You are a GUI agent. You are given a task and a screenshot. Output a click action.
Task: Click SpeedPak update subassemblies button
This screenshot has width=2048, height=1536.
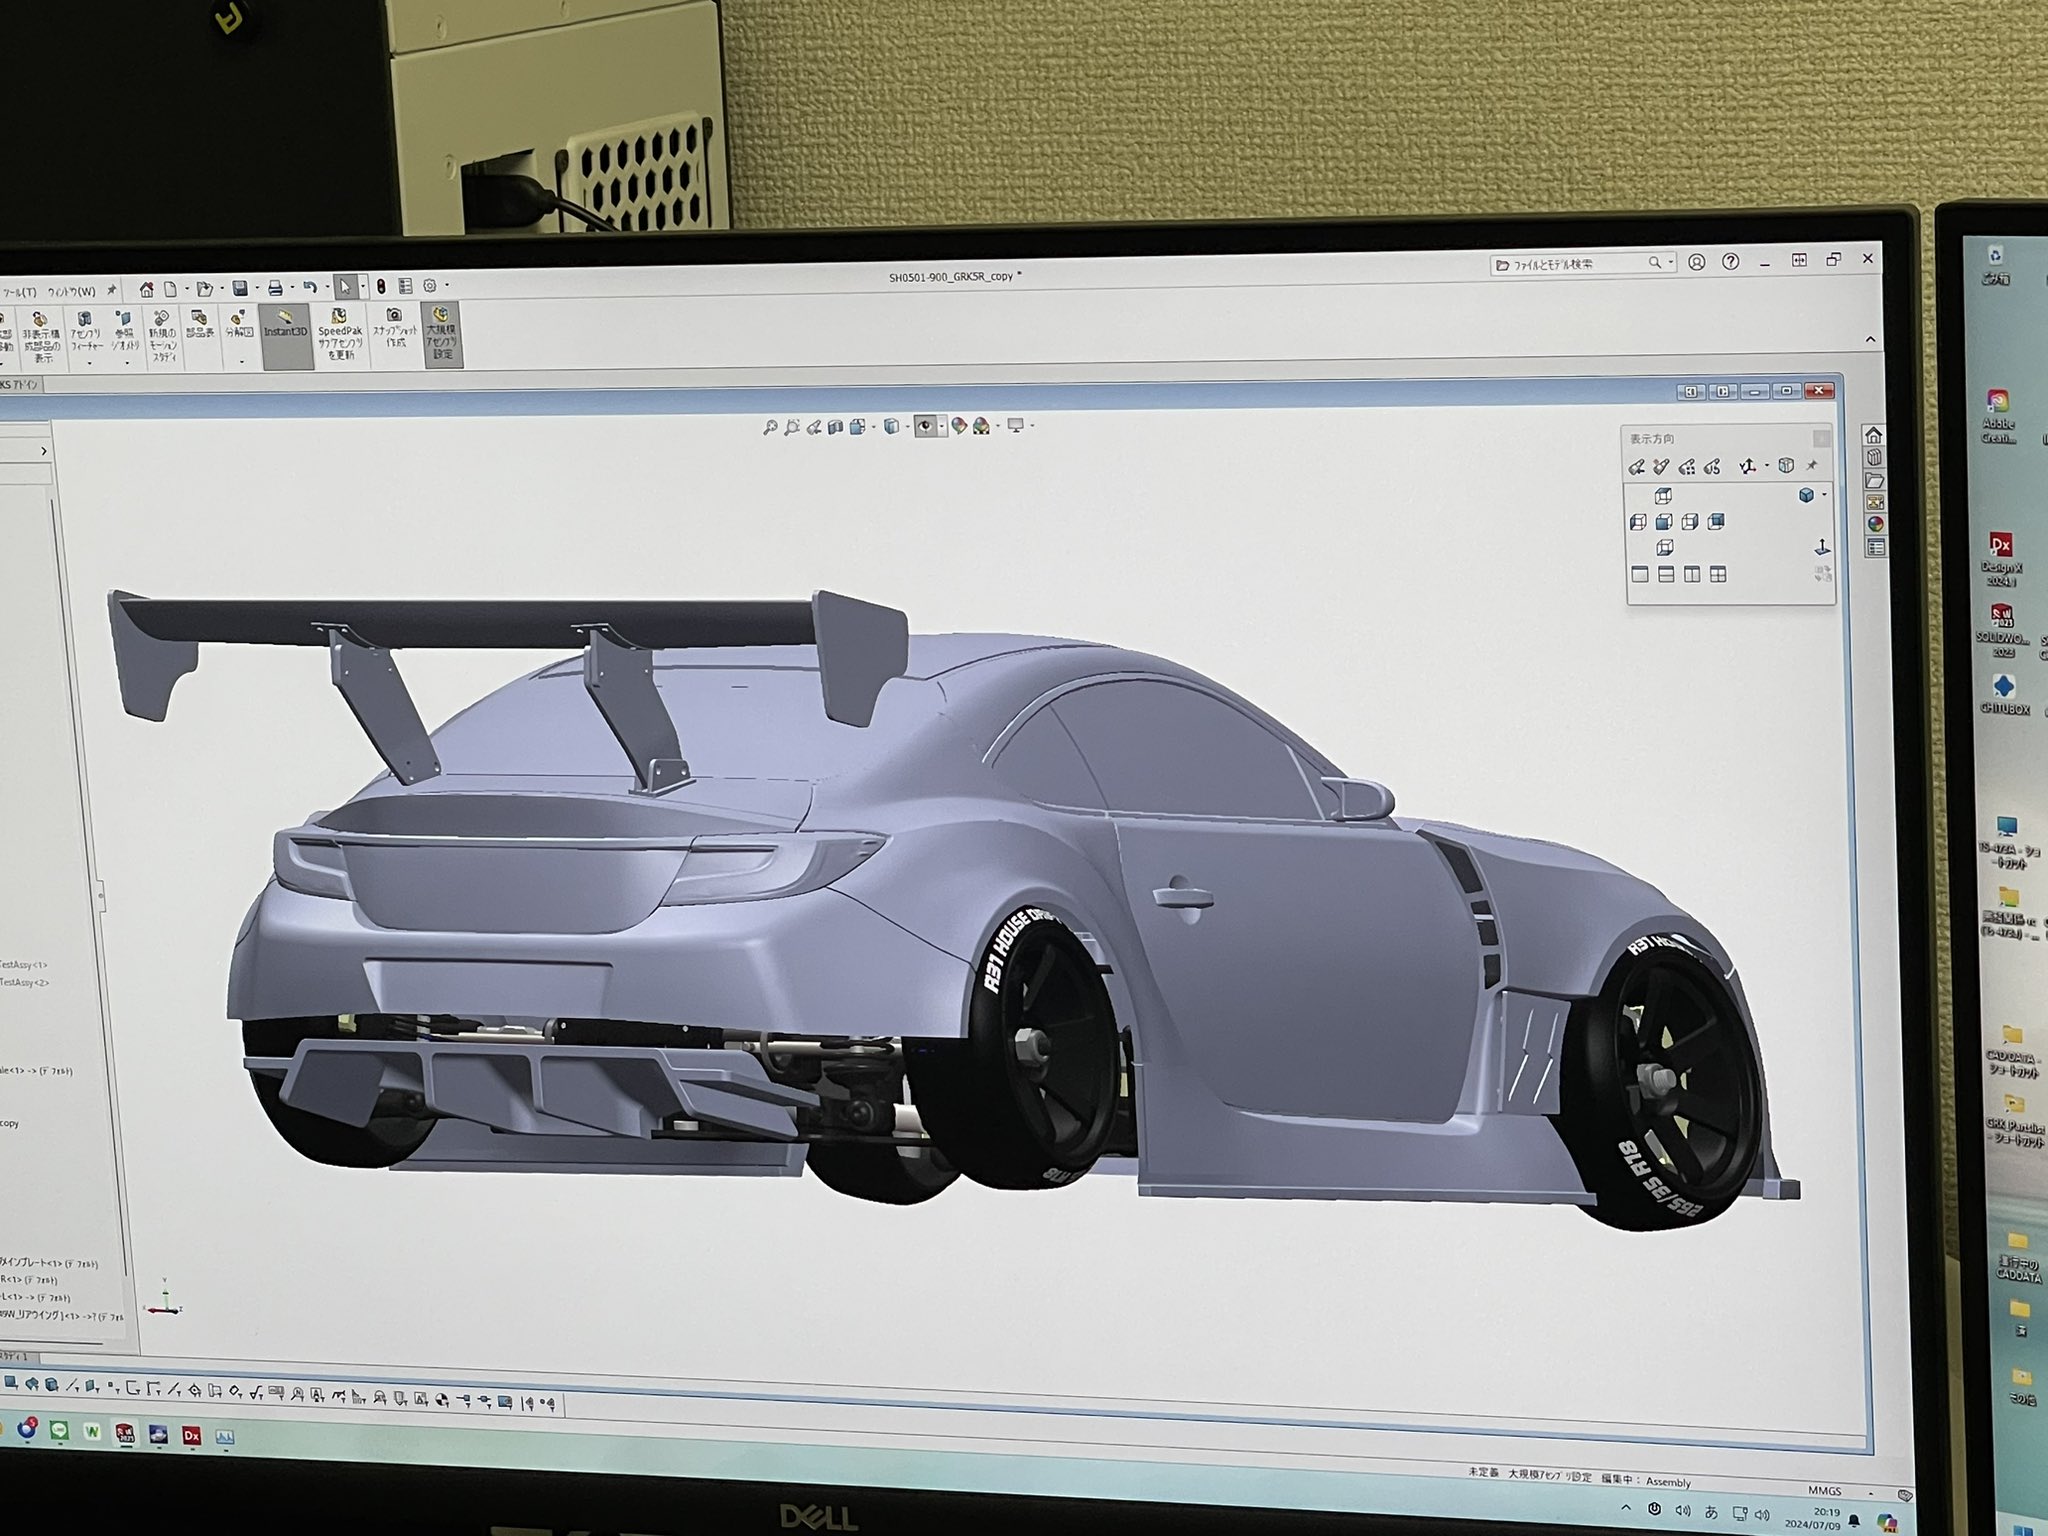(x=340, y=333)
